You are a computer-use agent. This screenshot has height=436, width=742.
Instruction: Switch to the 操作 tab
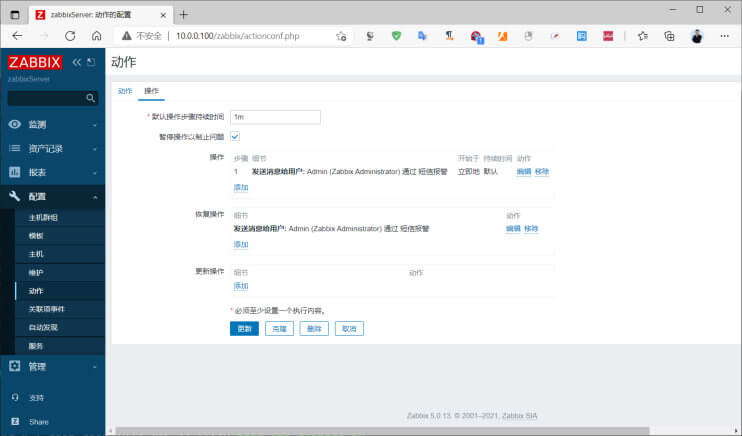151,91
